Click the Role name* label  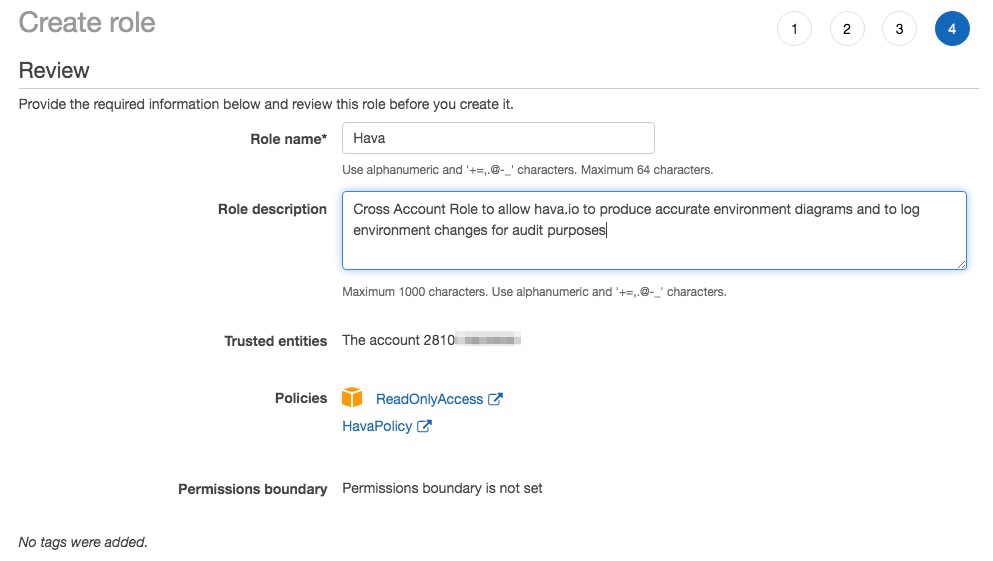[x=288, y=139]
